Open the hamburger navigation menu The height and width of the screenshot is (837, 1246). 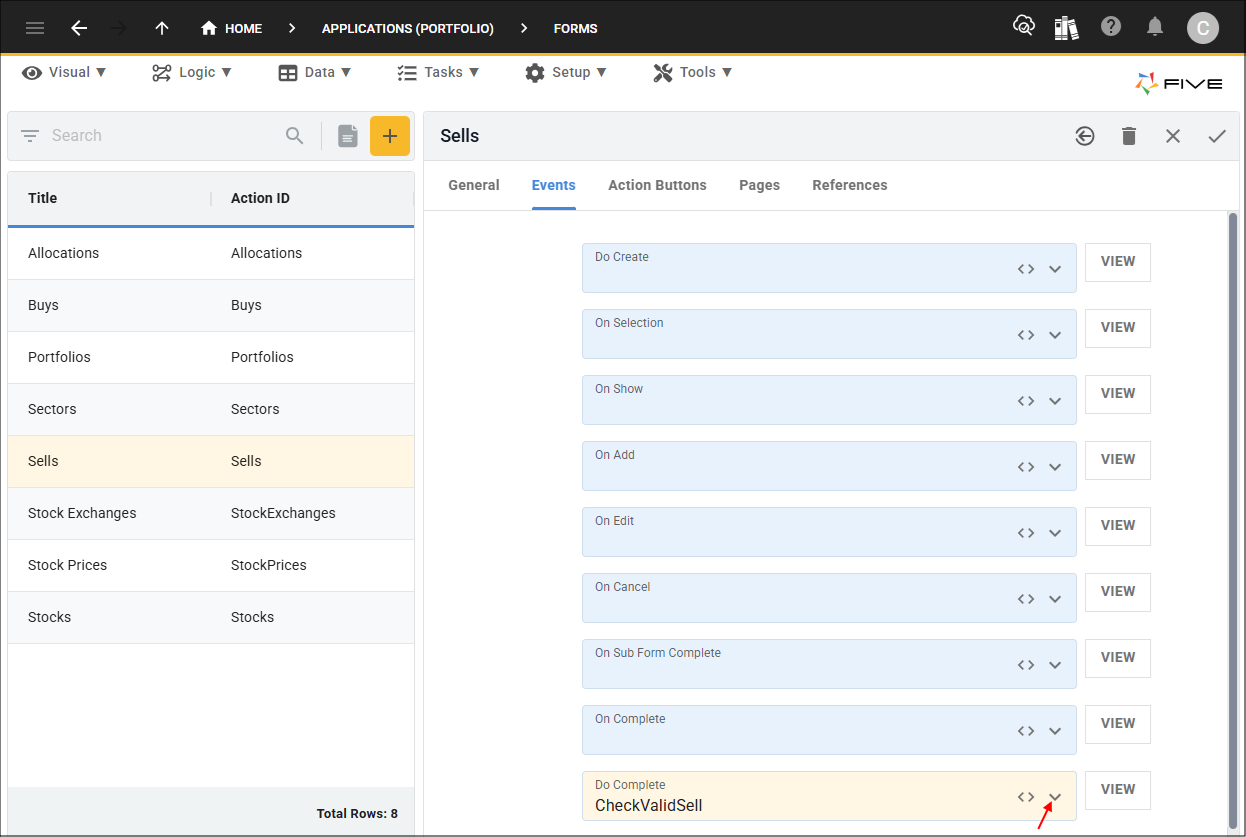(35, 28)
